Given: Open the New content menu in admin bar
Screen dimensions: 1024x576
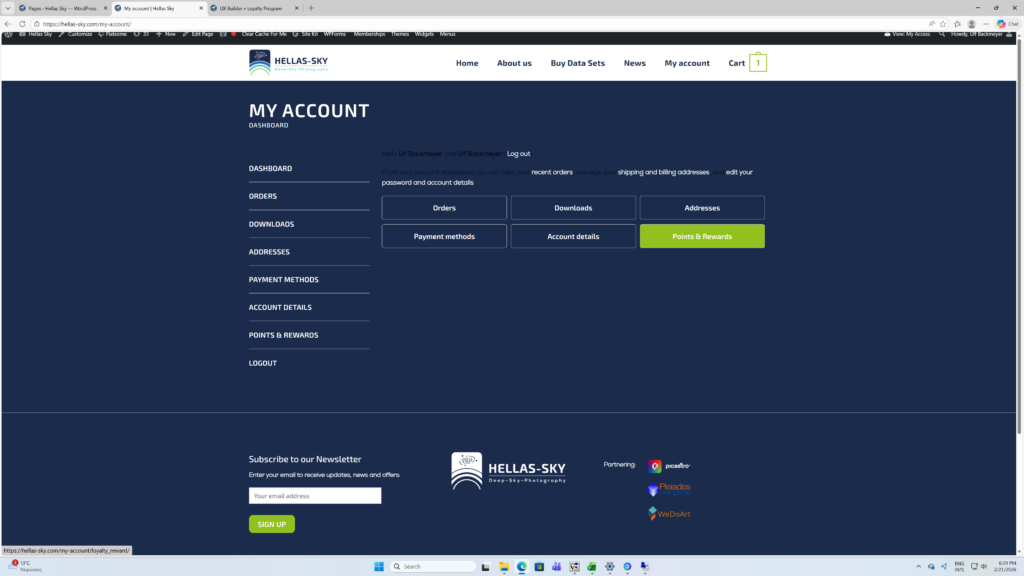Looking at the screenshot, I should (x=165, y=34).
